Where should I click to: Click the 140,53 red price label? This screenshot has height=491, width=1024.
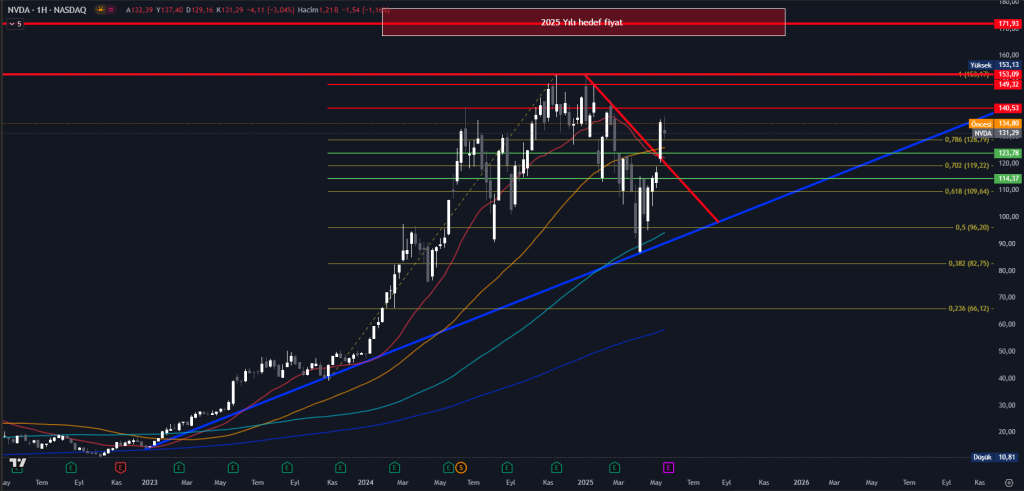pyautogui.click(x=1008, y=108)
